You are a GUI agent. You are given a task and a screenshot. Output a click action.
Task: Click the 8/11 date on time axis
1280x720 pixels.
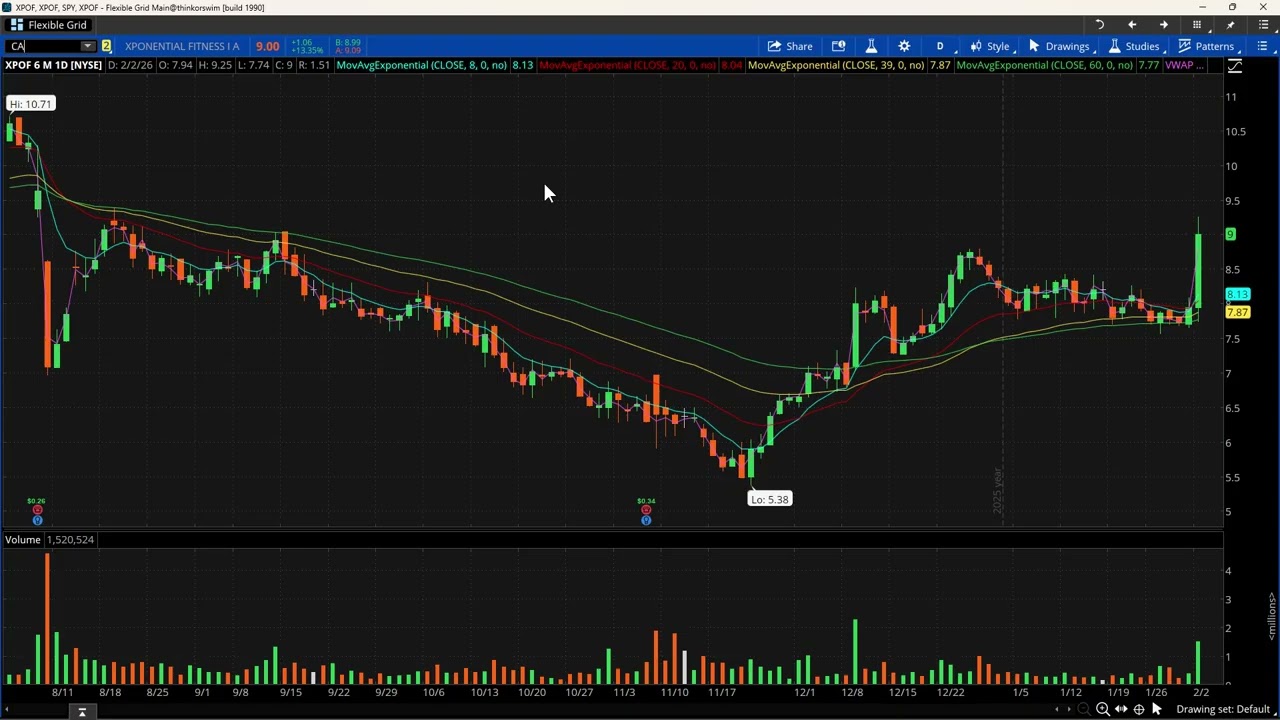(62, 692)
